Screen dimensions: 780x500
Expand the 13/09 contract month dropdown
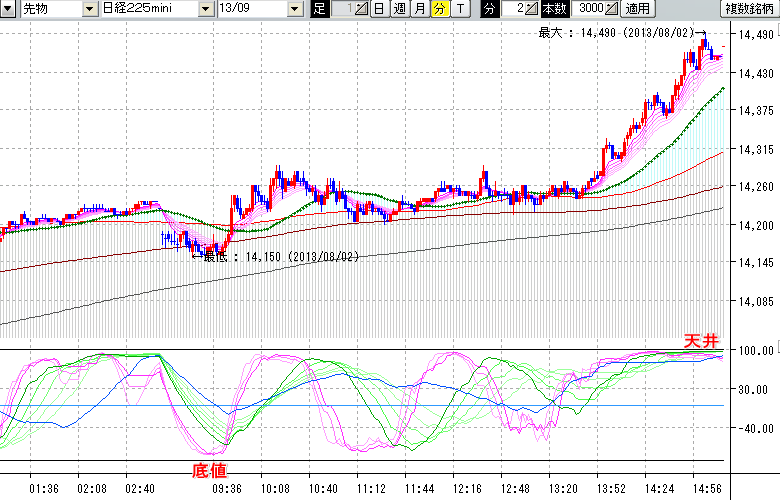pyautogui.click(x=294, y=9)
